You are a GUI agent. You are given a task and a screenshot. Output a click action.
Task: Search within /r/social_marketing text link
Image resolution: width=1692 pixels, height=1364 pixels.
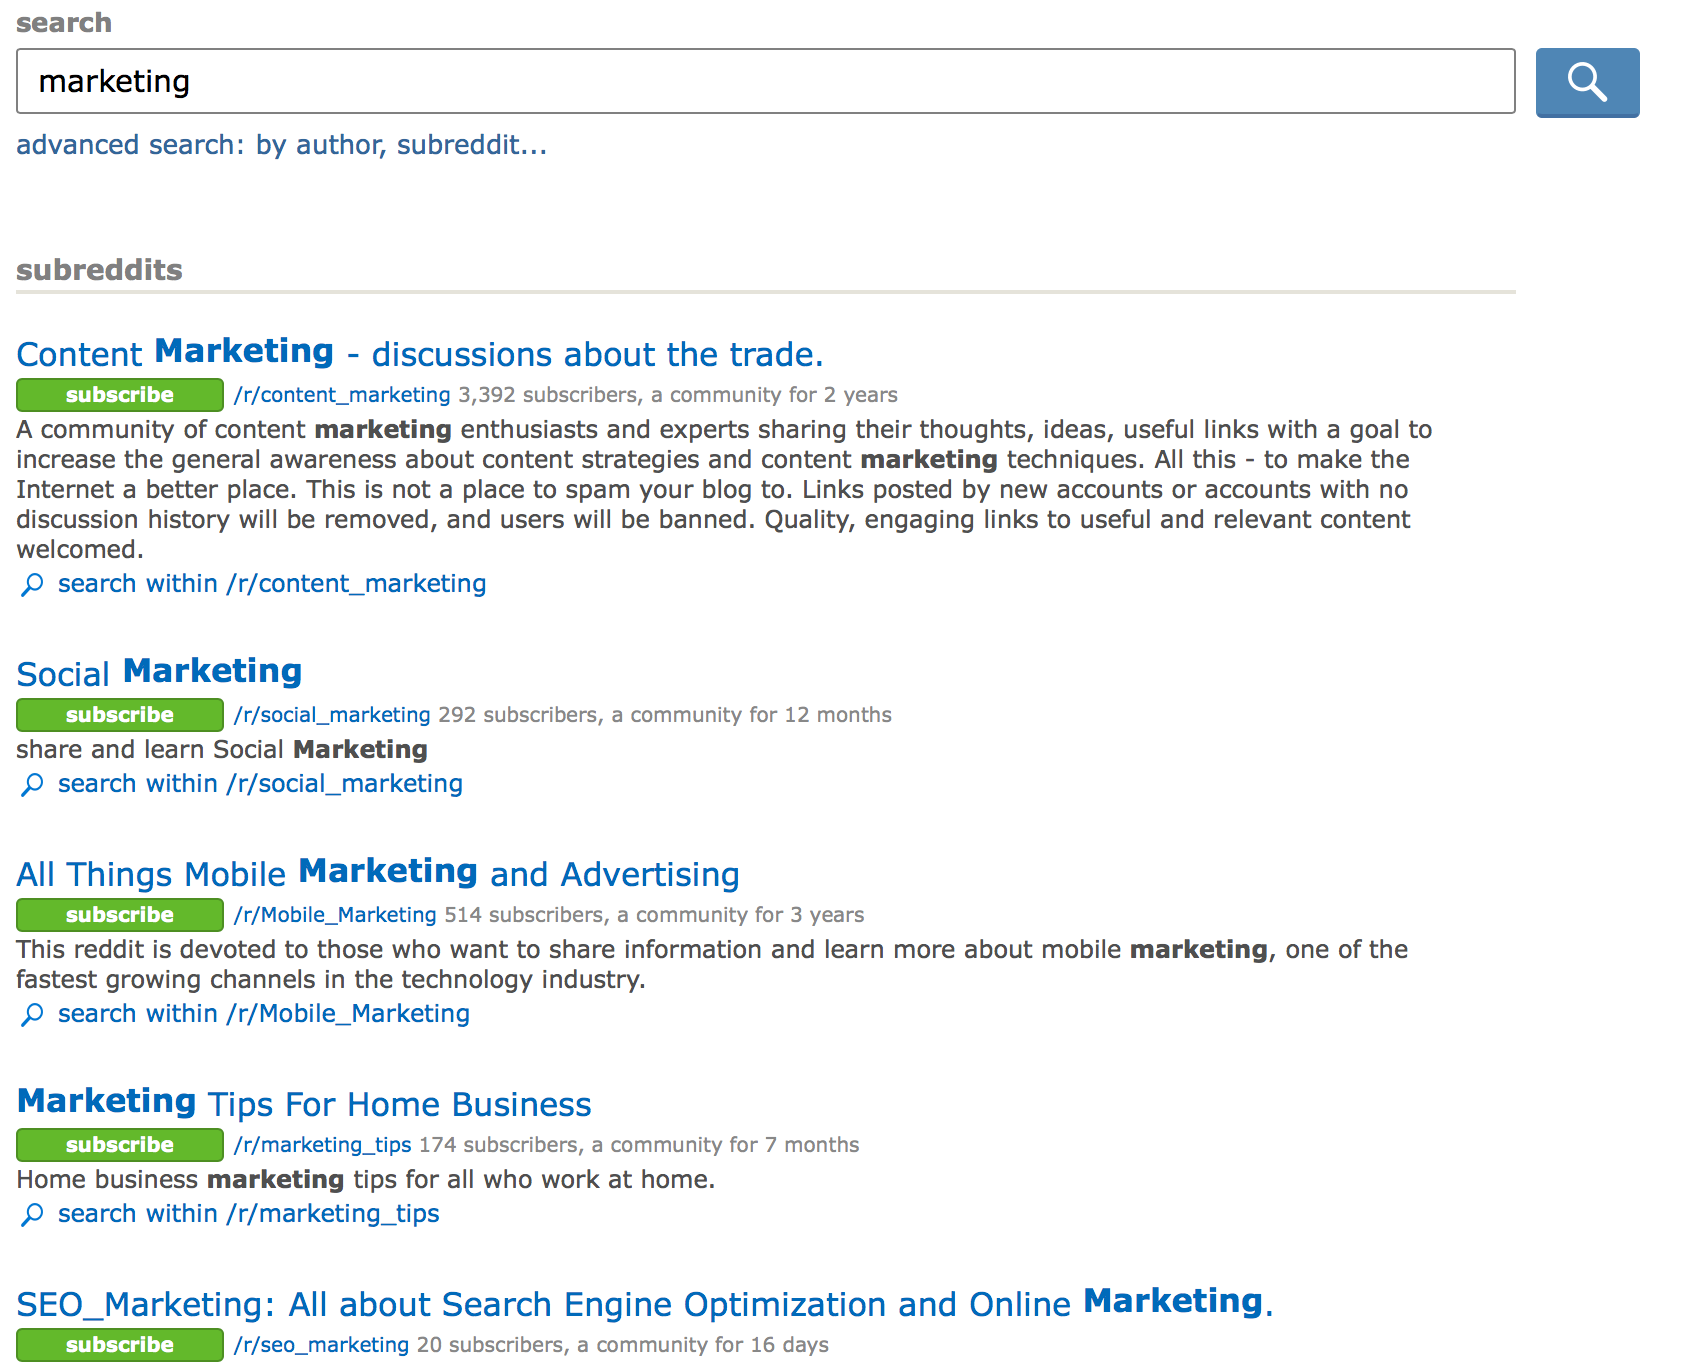[x=260, y=784]
